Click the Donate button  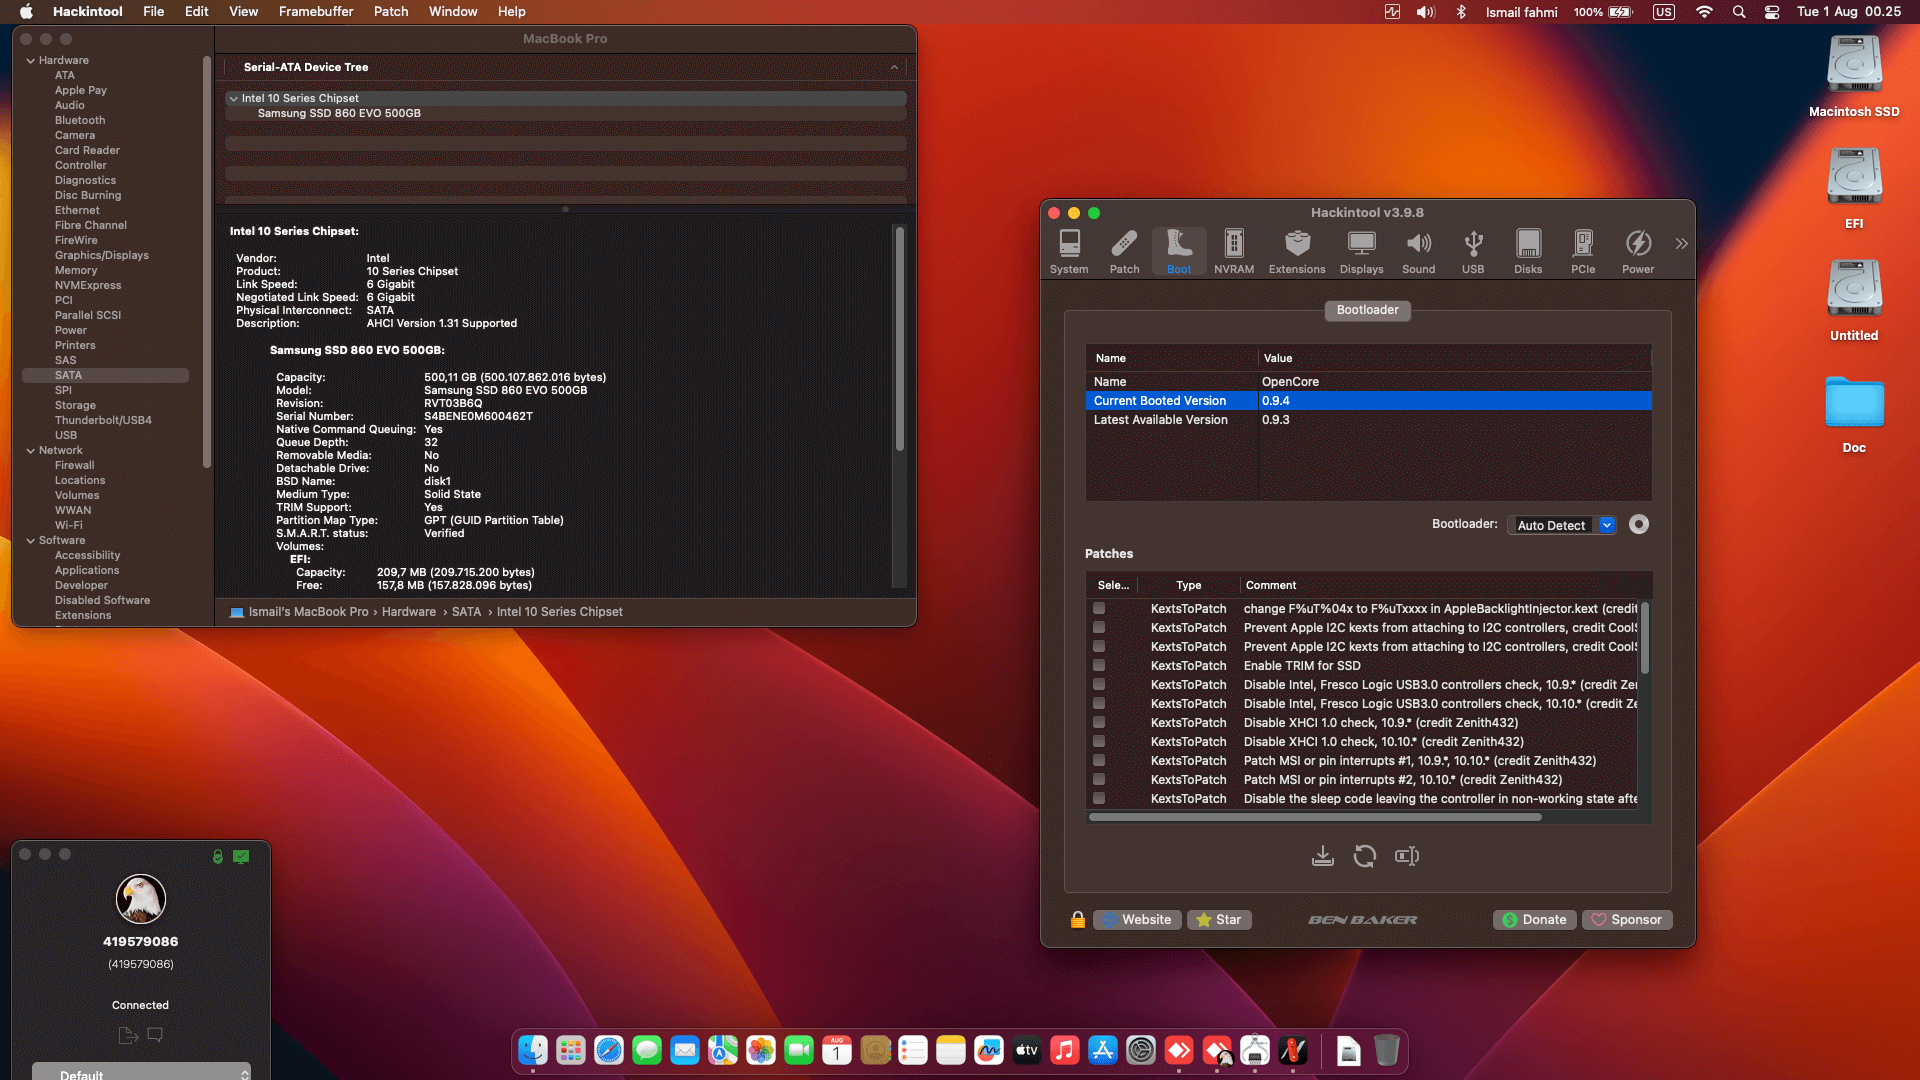(x=1534, y=919)
